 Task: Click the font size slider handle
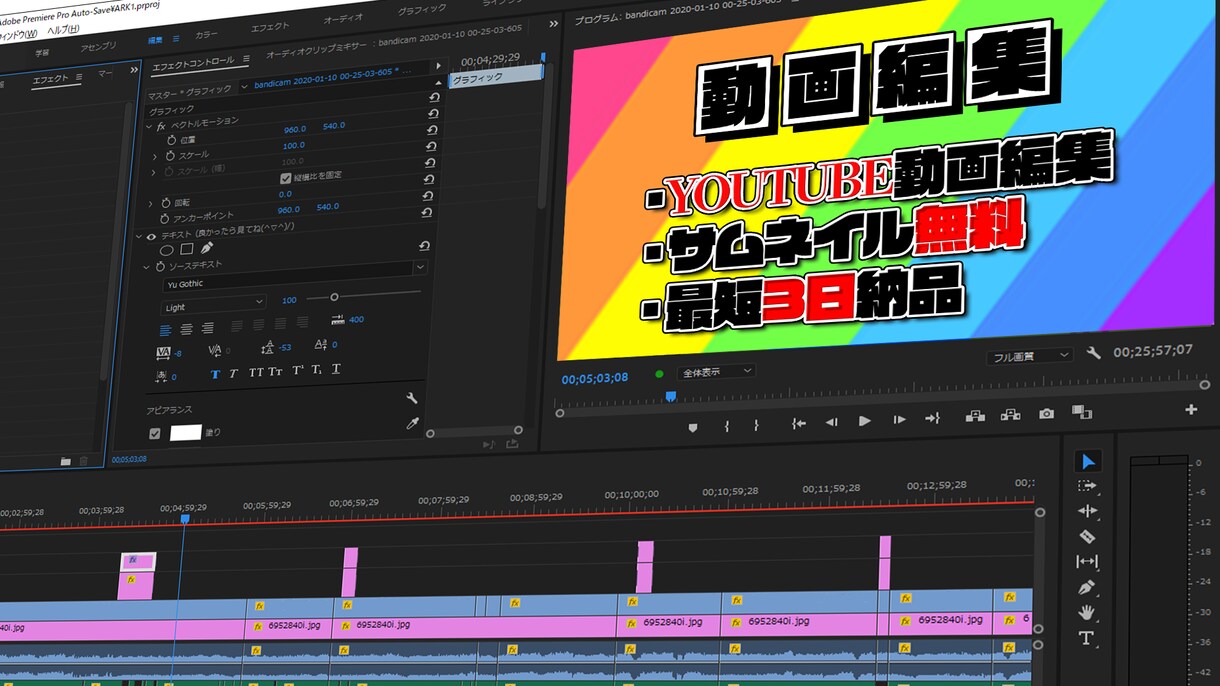pyautogui.click(x=334, y=297)
